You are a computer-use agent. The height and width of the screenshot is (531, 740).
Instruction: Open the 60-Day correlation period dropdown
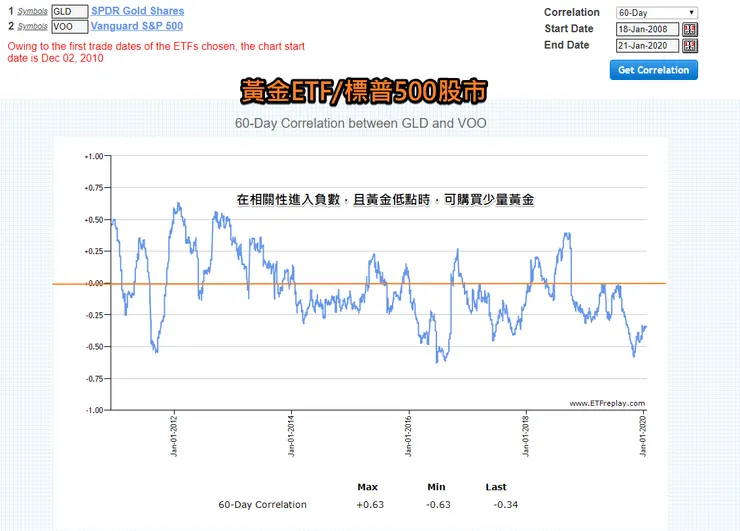pyautogui.click(x=656, y=13)
